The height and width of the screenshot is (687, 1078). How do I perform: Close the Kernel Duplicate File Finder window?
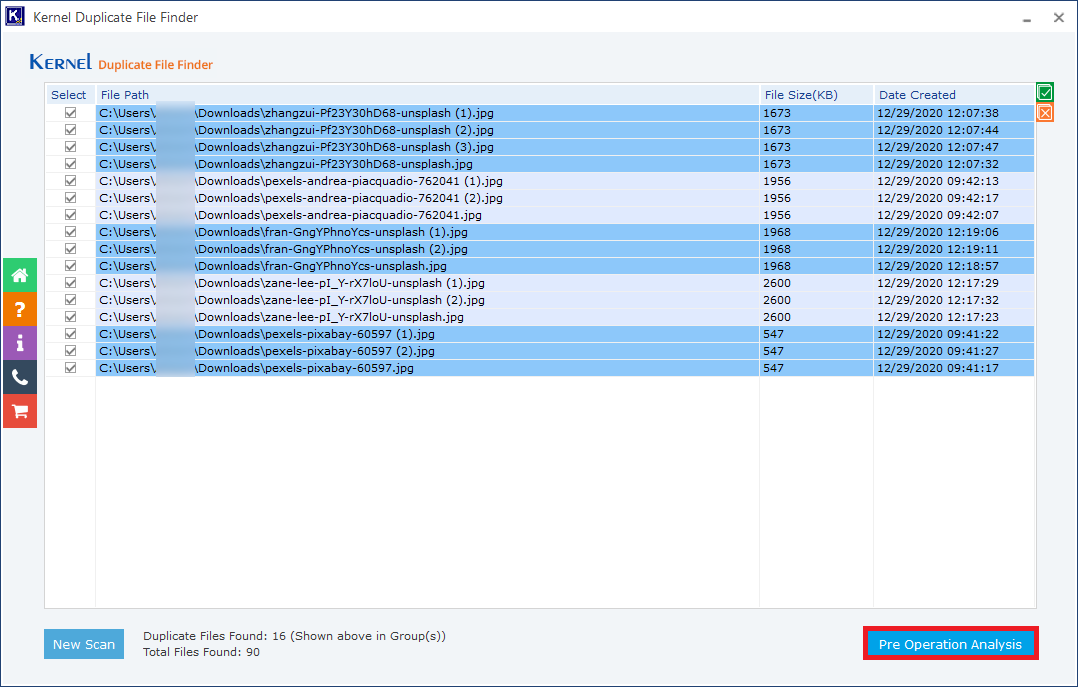1059,18
